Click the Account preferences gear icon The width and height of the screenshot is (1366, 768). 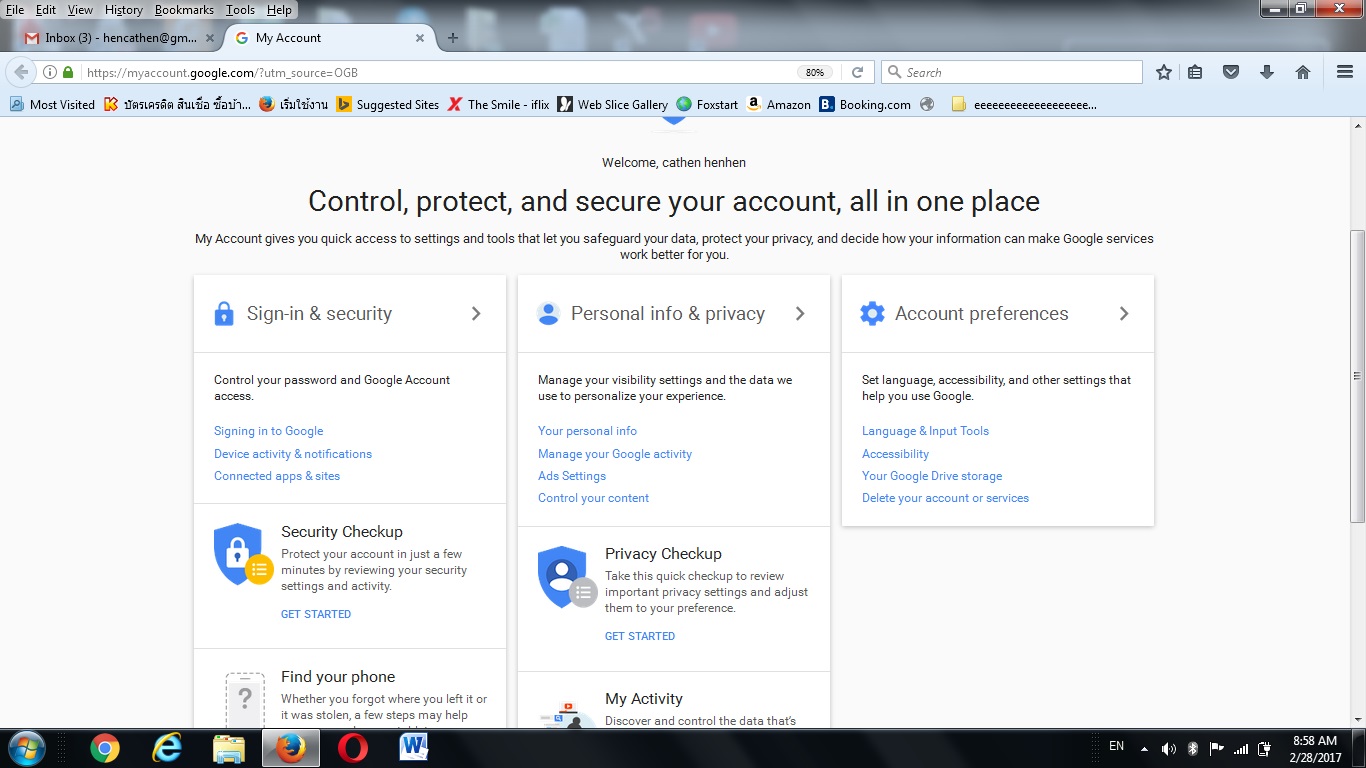pyautogui.click(x=872, y=314)
